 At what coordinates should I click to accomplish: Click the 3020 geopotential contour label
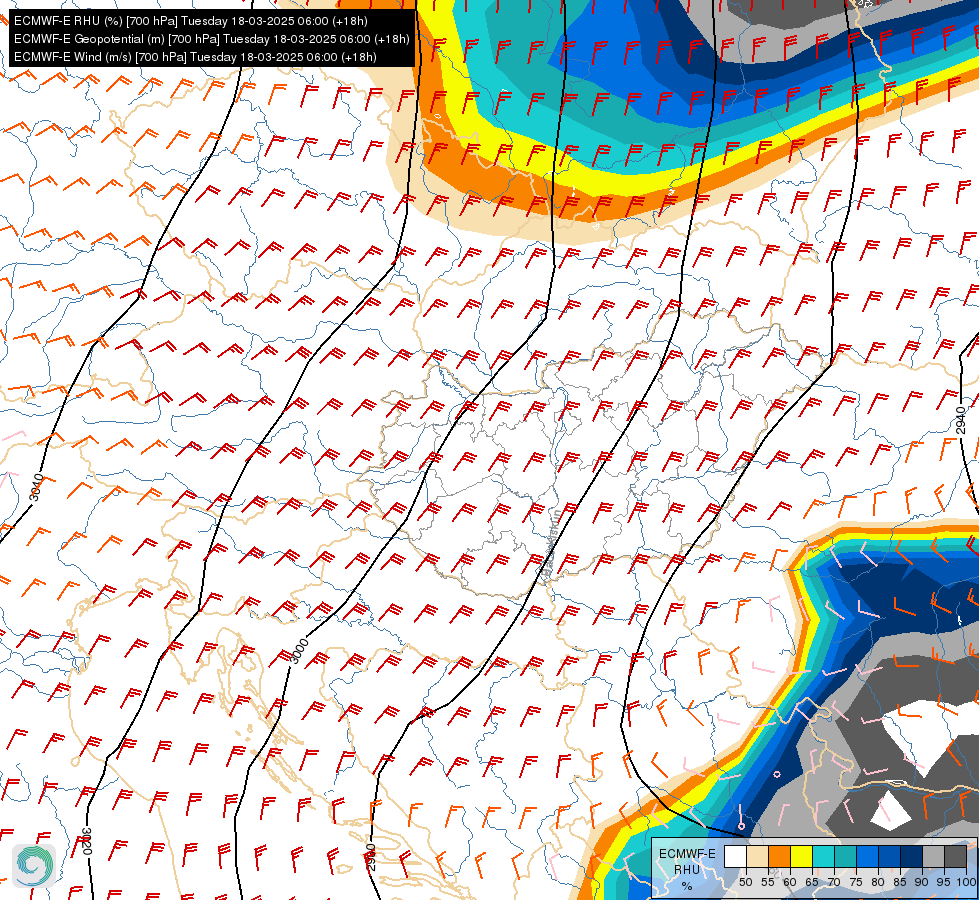tap(87, 842)
